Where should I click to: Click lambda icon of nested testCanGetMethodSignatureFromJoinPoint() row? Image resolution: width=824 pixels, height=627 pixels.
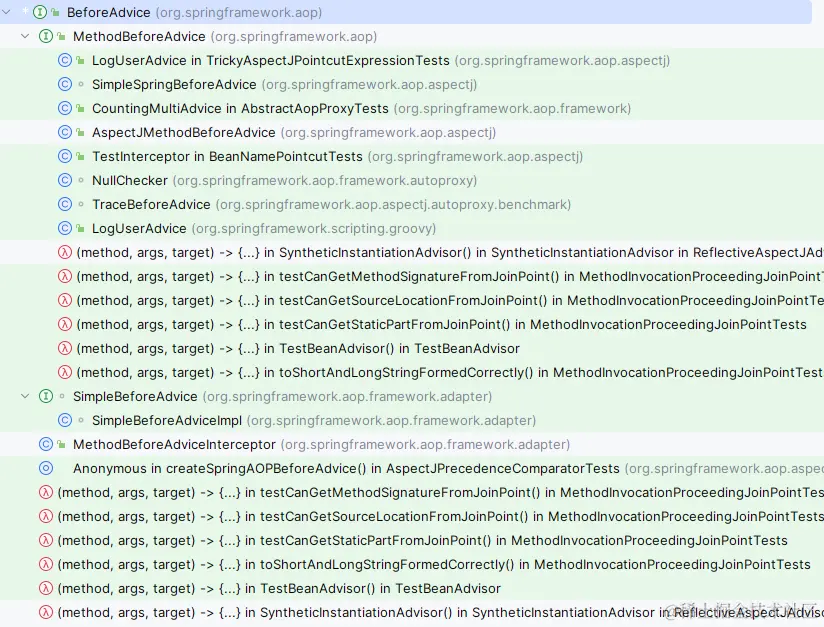[x=65, y=276]
